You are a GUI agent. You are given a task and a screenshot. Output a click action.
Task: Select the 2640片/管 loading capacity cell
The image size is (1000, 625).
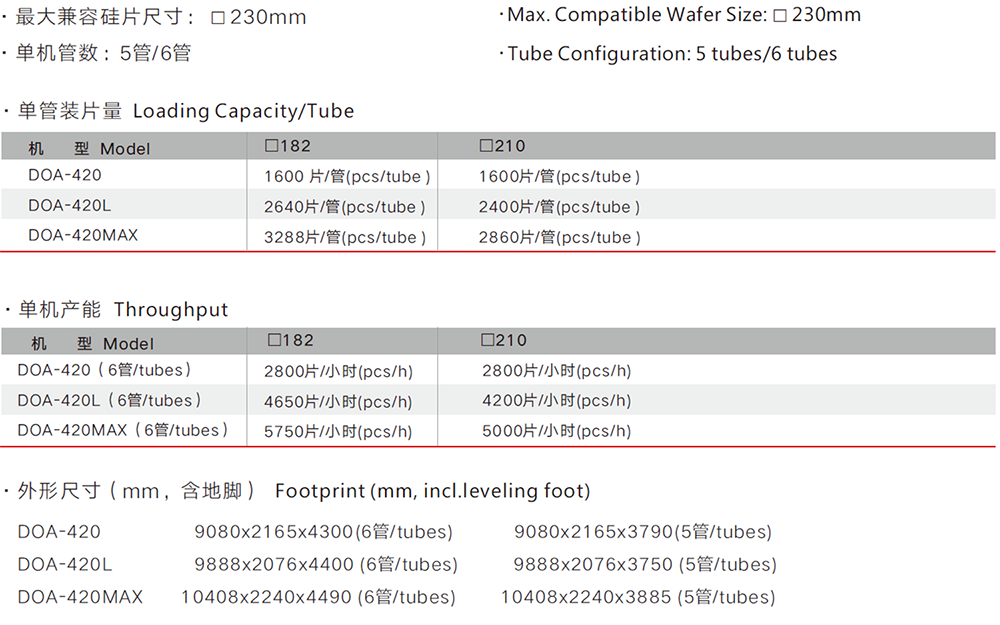point(345,207)
